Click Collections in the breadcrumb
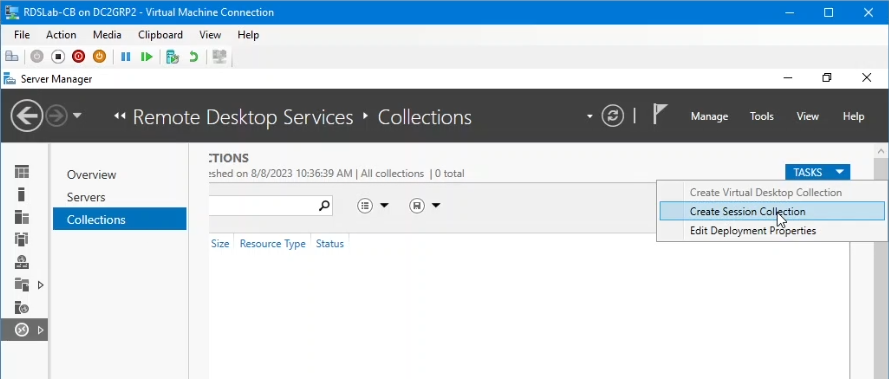The height and width of the screenshot is (379, 889). click(x=425, y=117)
